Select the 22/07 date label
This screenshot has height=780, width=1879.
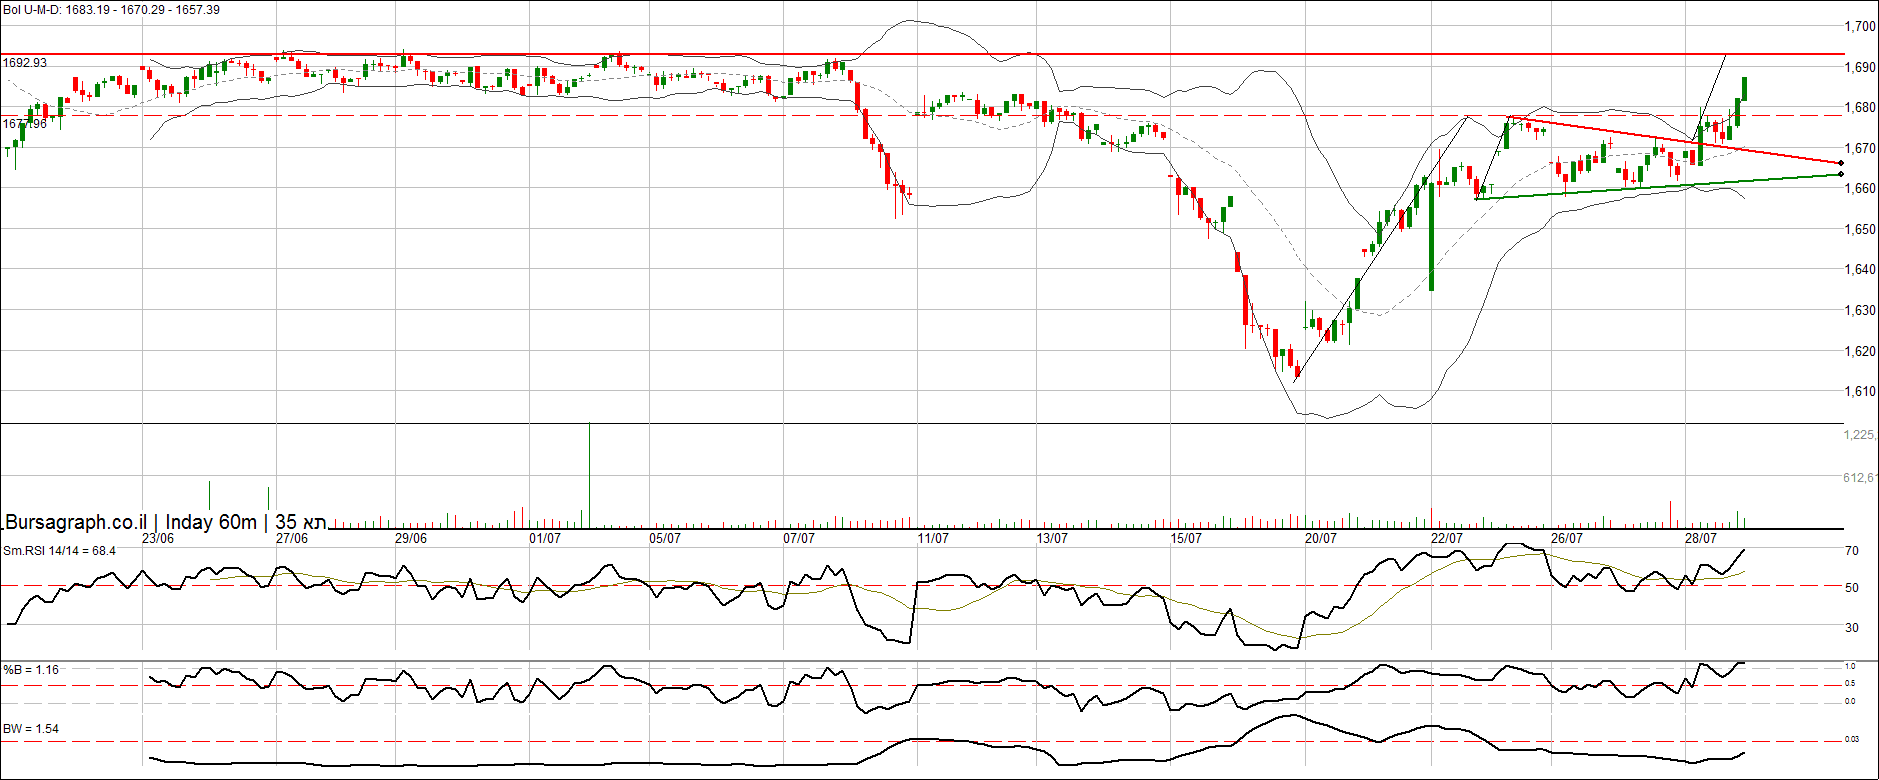tap(1447, 538)
